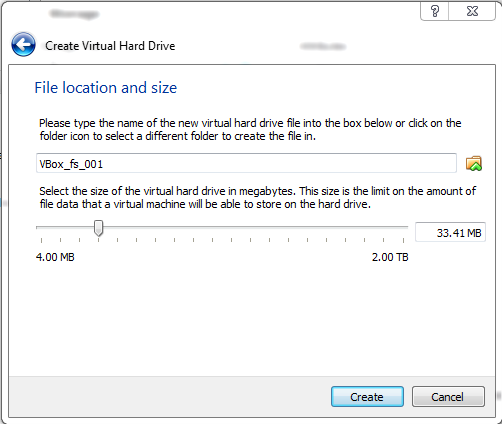Click the Create button

(367, 397)
